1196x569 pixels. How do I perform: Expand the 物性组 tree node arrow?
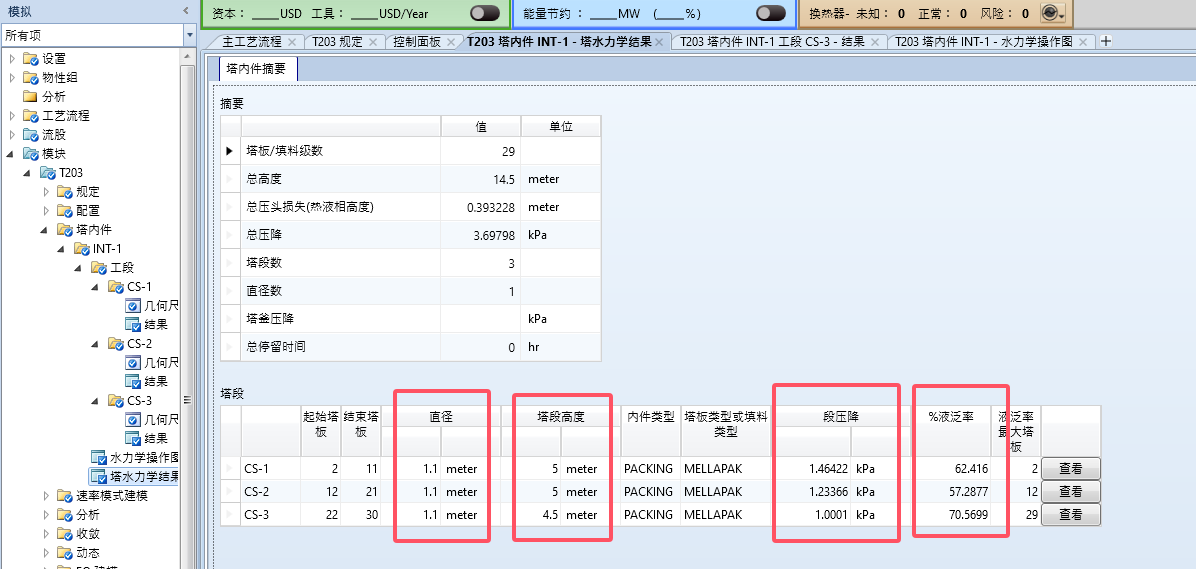click(11, 78)
